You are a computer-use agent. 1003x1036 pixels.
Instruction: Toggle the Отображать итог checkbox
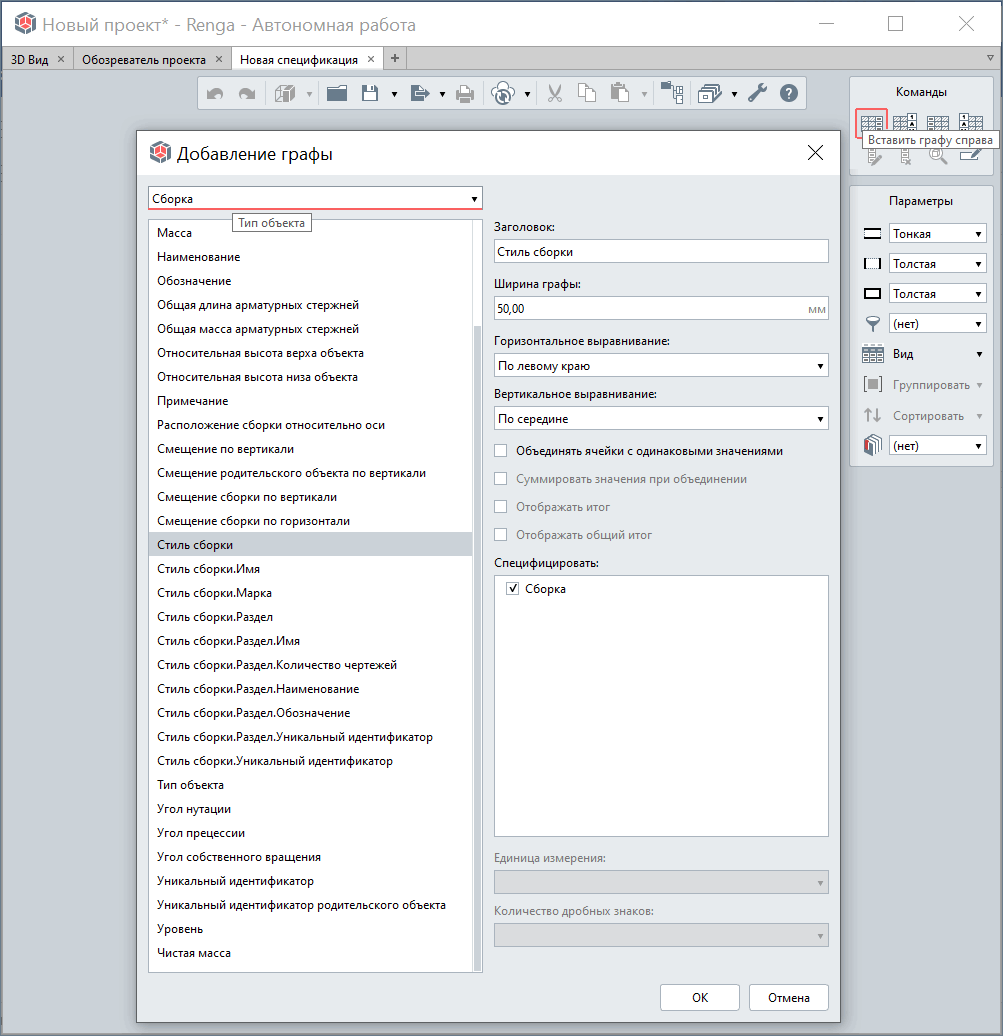coord(501,507)
